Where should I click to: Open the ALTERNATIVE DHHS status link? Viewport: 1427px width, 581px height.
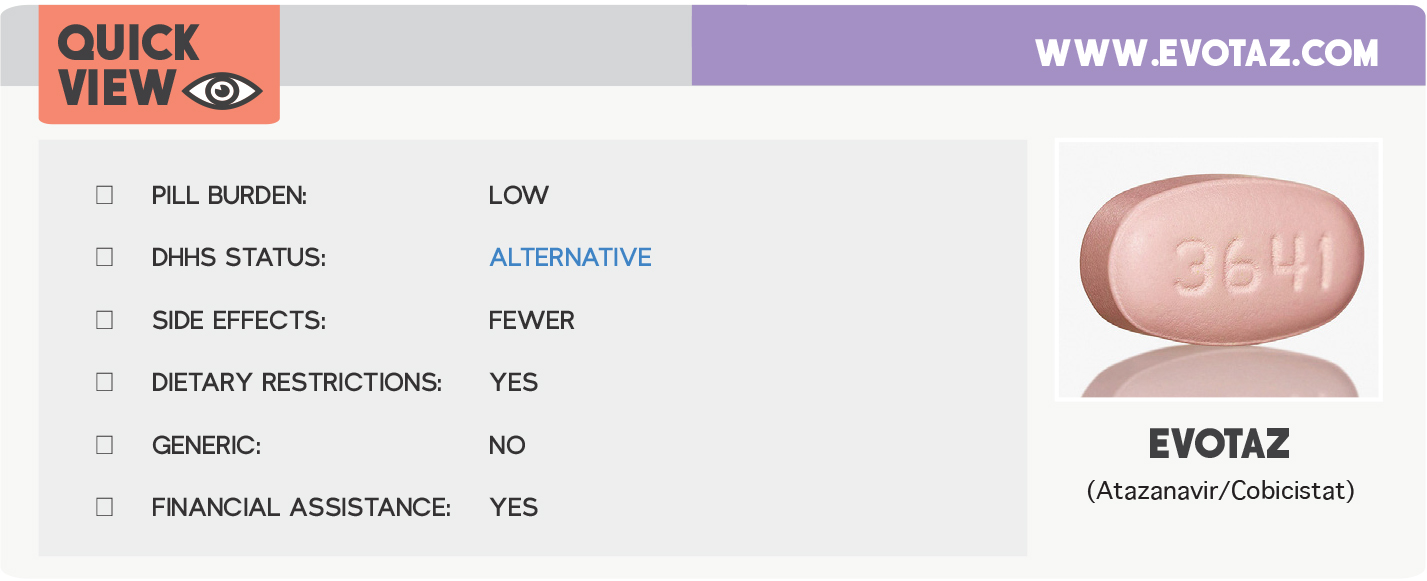pyautogui.click(x=570, y=258)
